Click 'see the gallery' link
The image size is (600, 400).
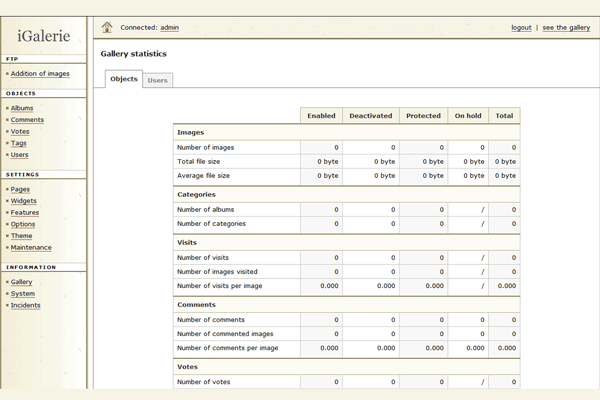tap(566, 28)
